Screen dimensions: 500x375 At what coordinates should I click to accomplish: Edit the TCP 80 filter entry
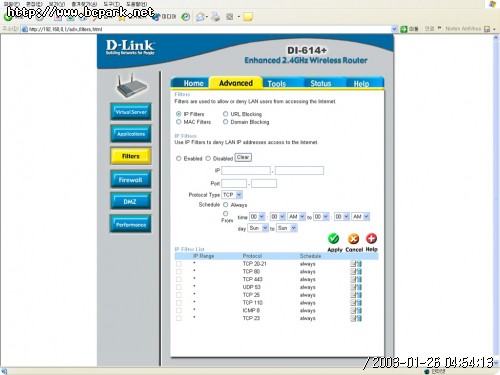tap(353, 271)
